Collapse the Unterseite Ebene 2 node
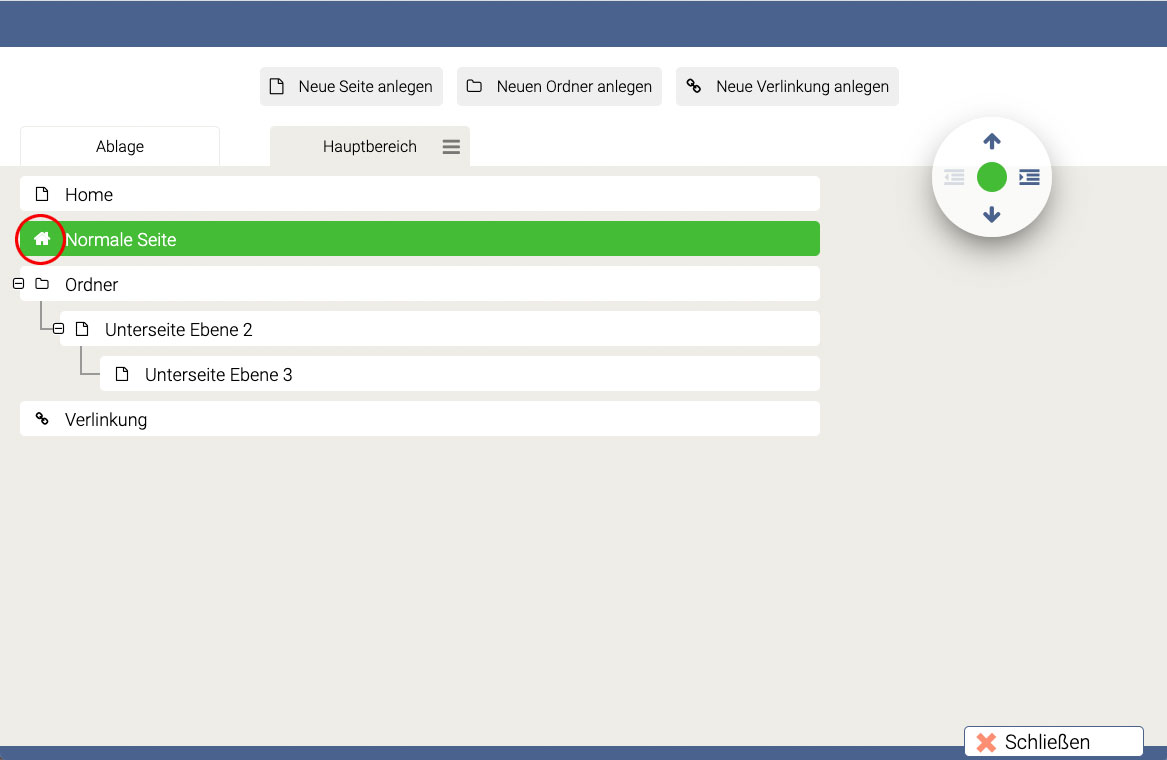The width and height of the screenshot is (1167, 760). [x=58, y=328]
